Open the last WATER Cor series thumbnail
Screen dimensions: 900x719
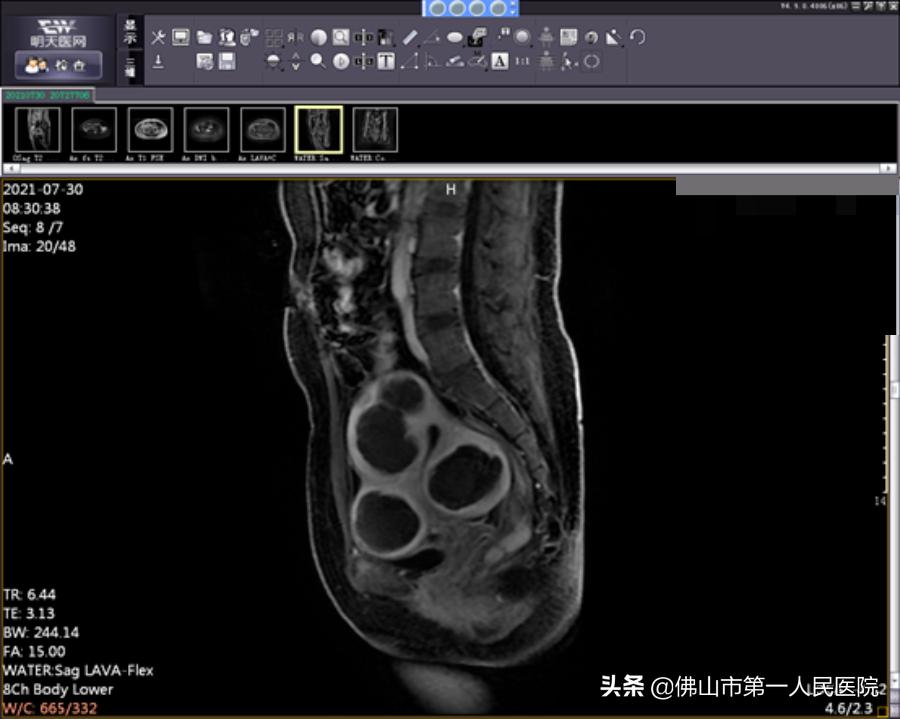click(375, 130)
